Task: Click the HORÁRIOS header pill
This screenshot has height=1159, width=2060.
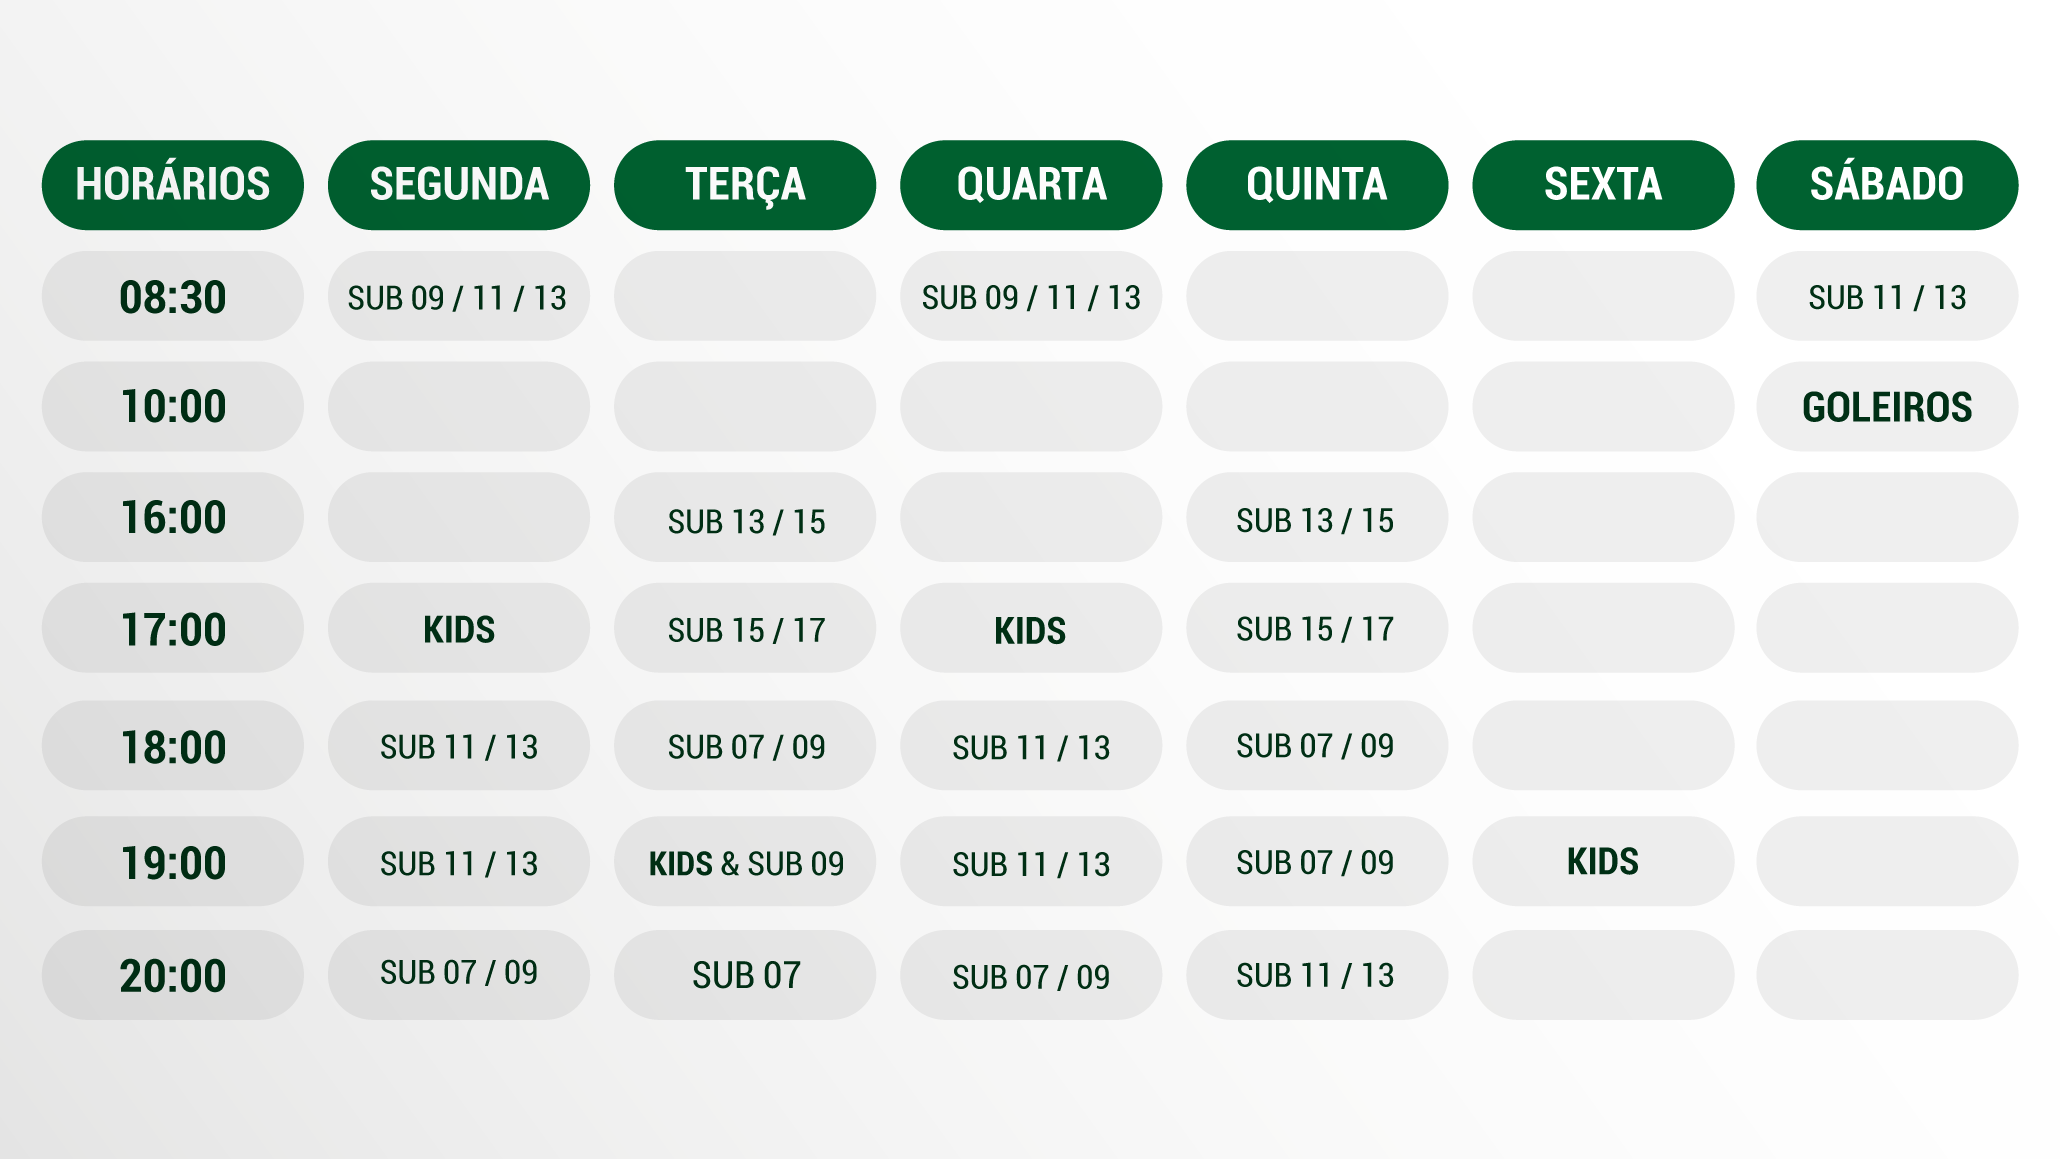Action: (172, 185)
